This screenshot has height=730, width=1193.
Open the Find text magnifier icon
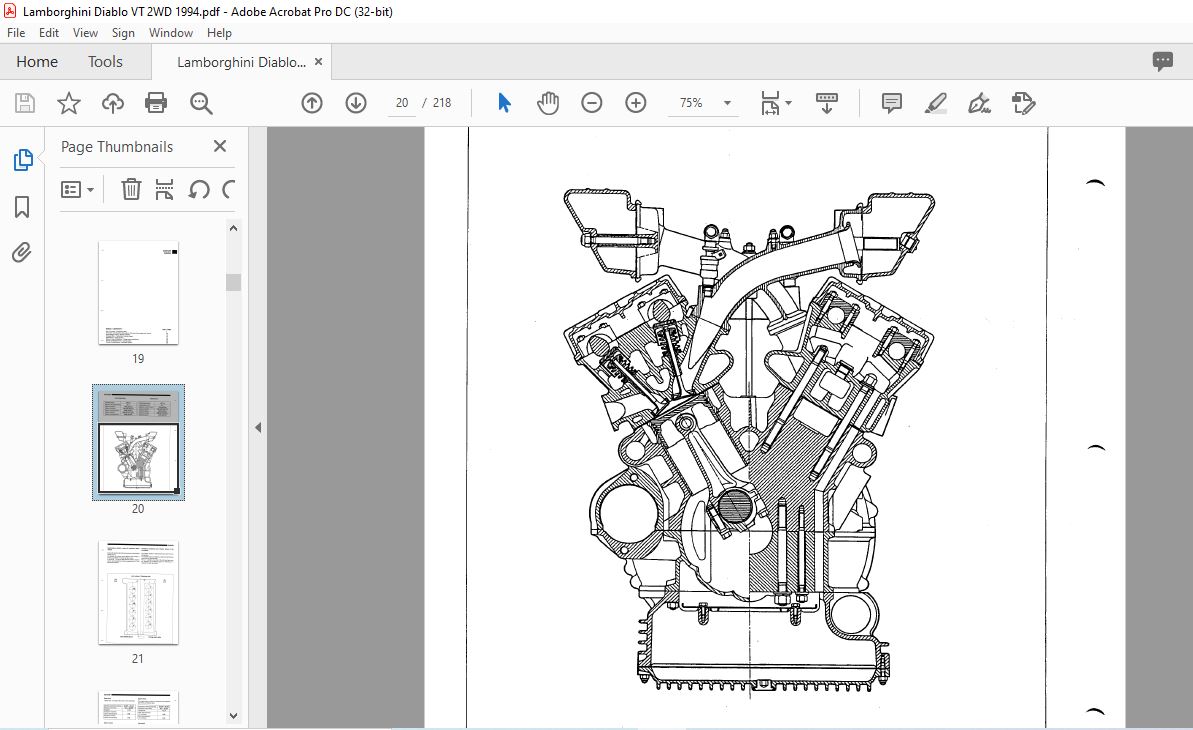click(201, 104)
